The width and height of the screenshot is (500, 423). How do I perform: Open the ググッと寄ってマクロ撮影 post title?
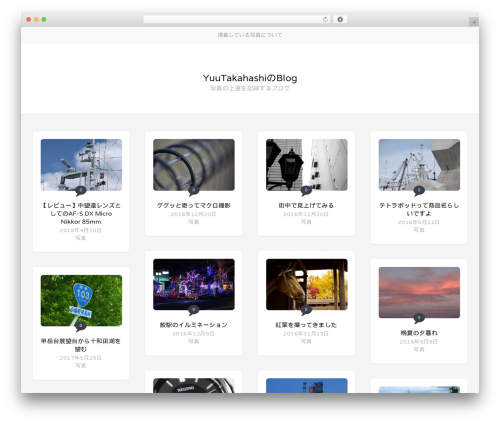194,205
